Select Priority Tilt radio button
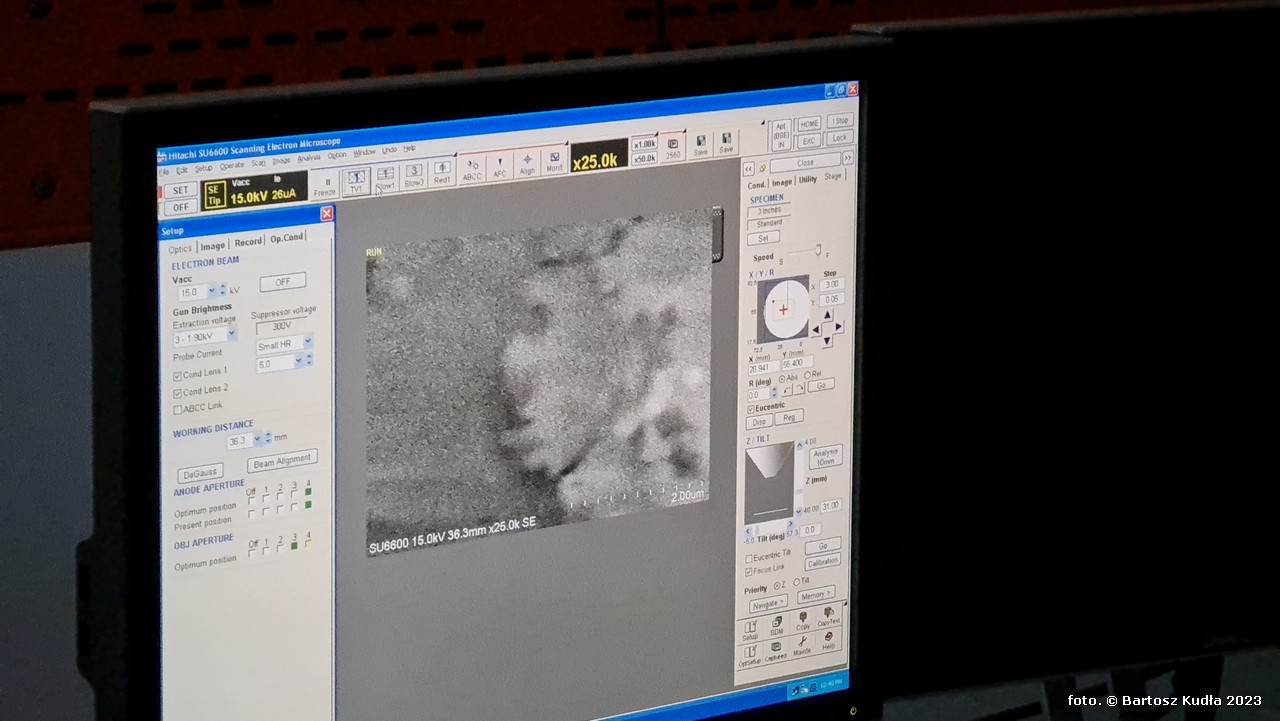1280x721 pixels. [796, 581]
